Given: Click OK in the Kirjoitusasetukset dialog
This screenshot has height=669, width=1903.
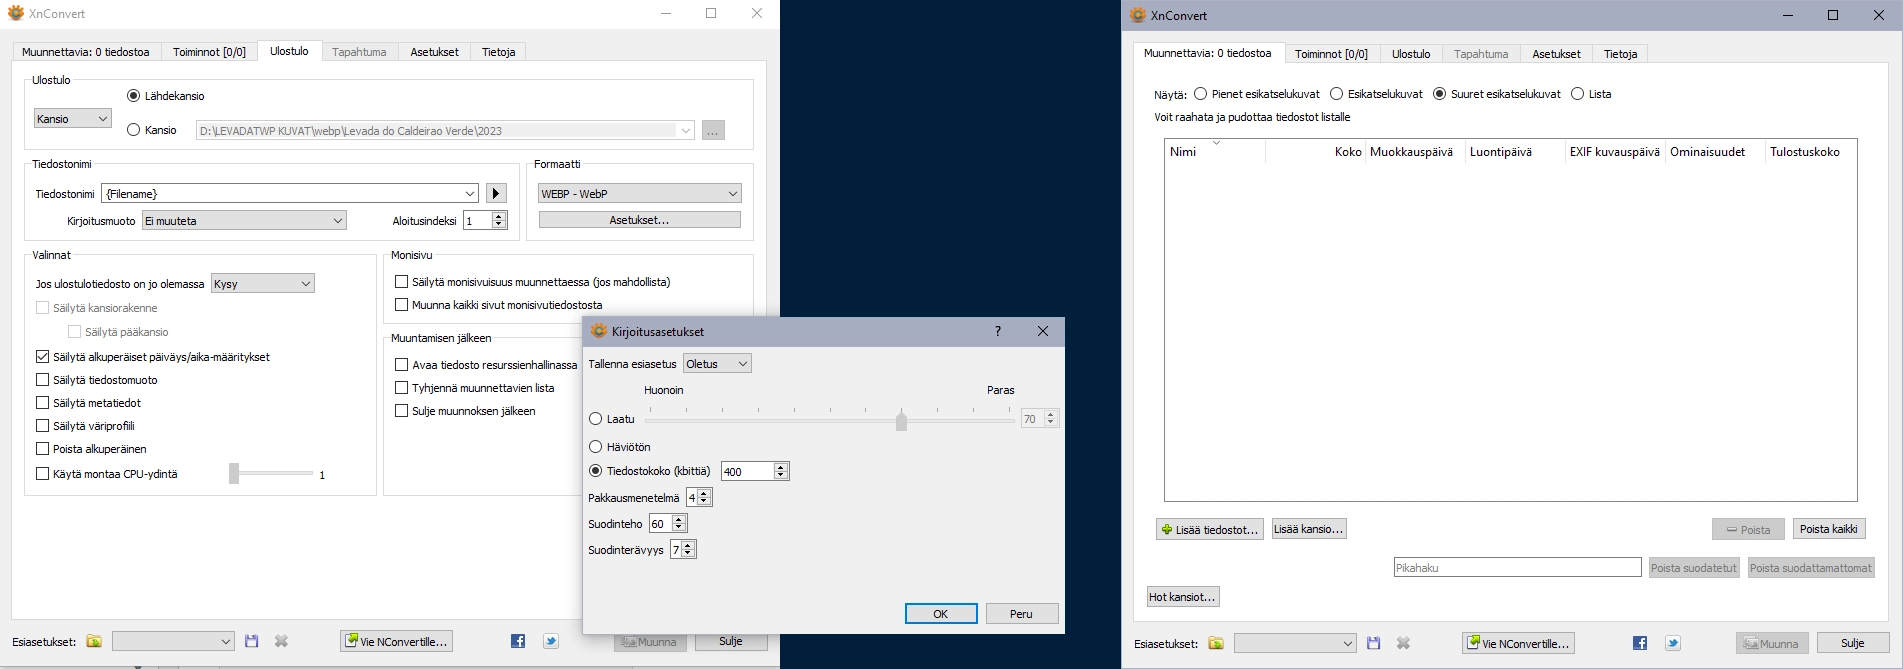Looking at the screenshot, I should (x=940, y=614).
